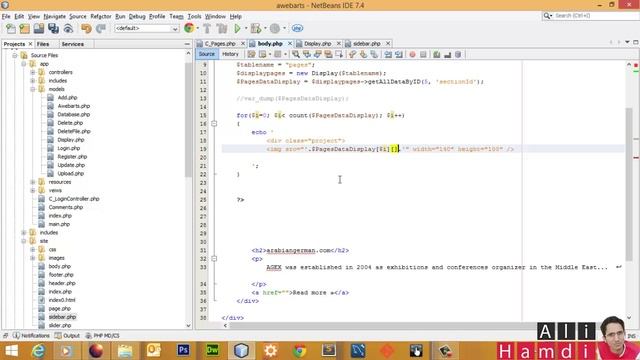Image resolution: width=640 pixels, height=360 pixels.
Task: Open Internet Explorer from the taskbar
Action: click(38, 351)
